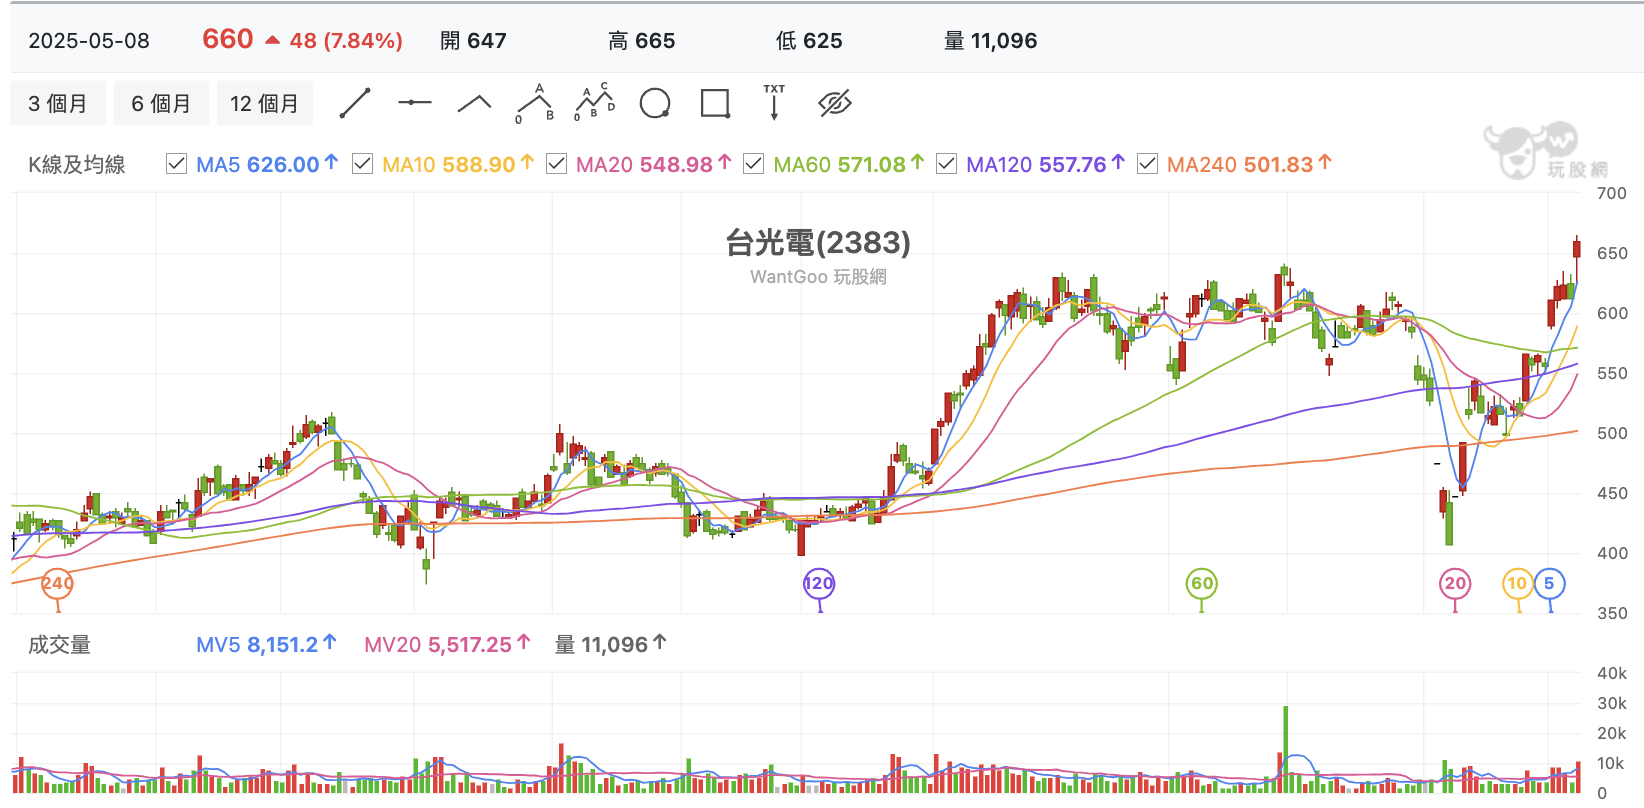Click the pink 20 MA marker
This screenshot has height=808, width=1644.
pos(1455,584)
